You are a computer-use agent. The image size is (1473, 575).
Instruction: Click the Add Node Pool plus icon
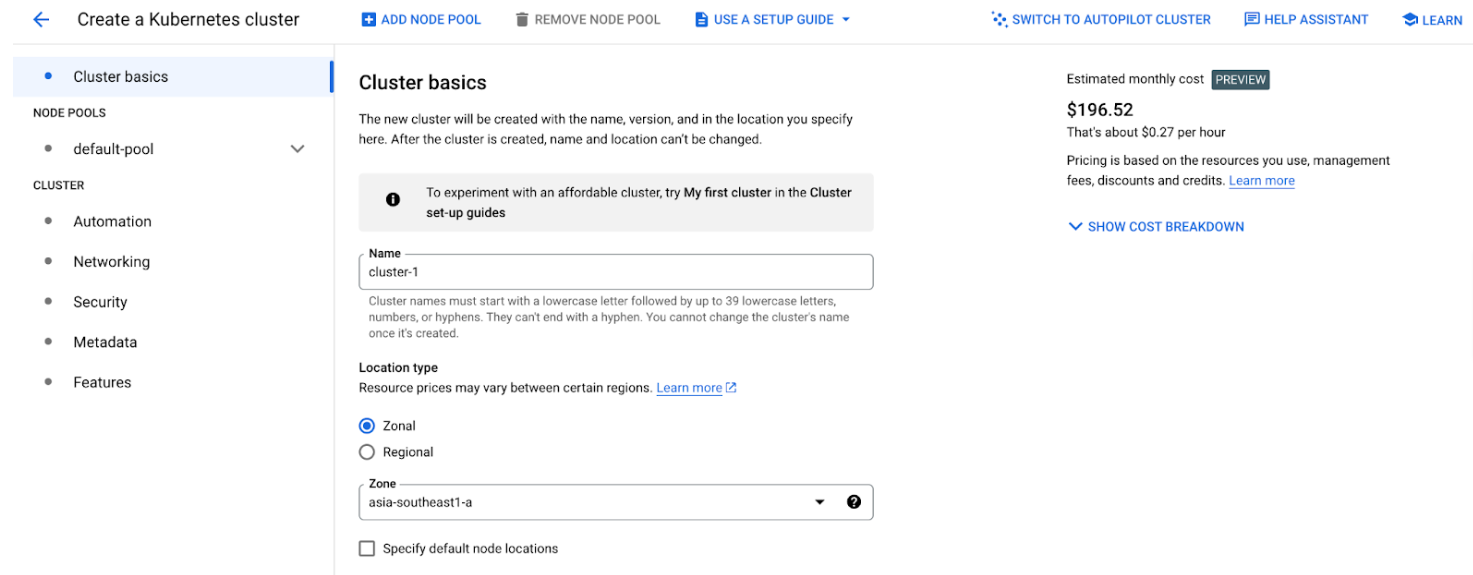coord(369,19)
